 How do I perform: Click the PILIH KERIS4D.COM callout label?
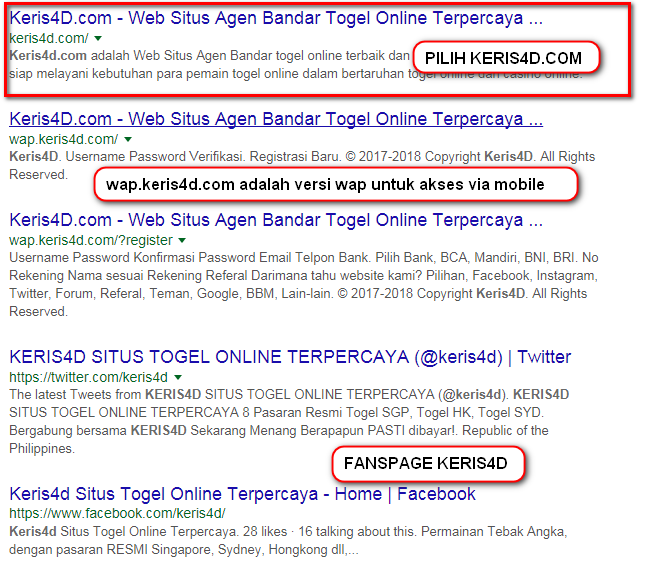(506, 58)
